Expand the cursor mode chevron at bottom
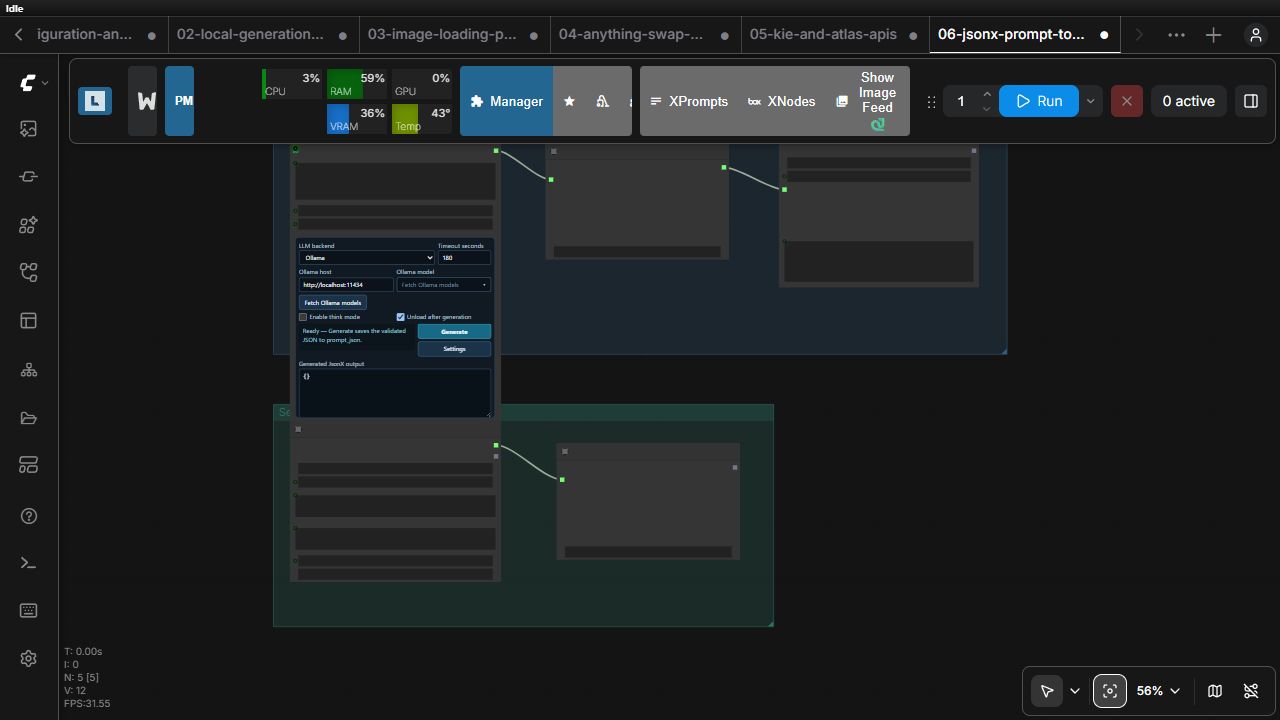This screenshot has height=720, width=1280. coord(1075,691)
